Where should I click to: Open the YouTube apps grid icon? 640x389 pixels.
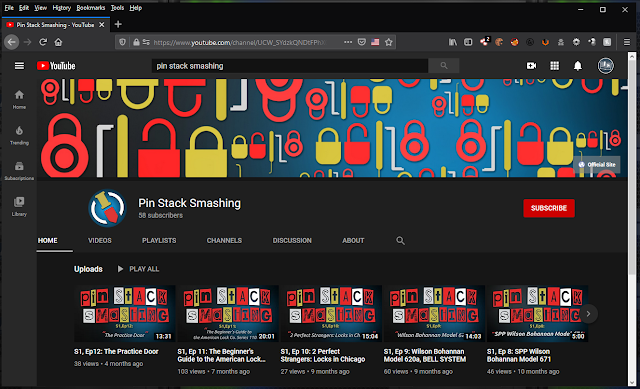tap(554, 66)
